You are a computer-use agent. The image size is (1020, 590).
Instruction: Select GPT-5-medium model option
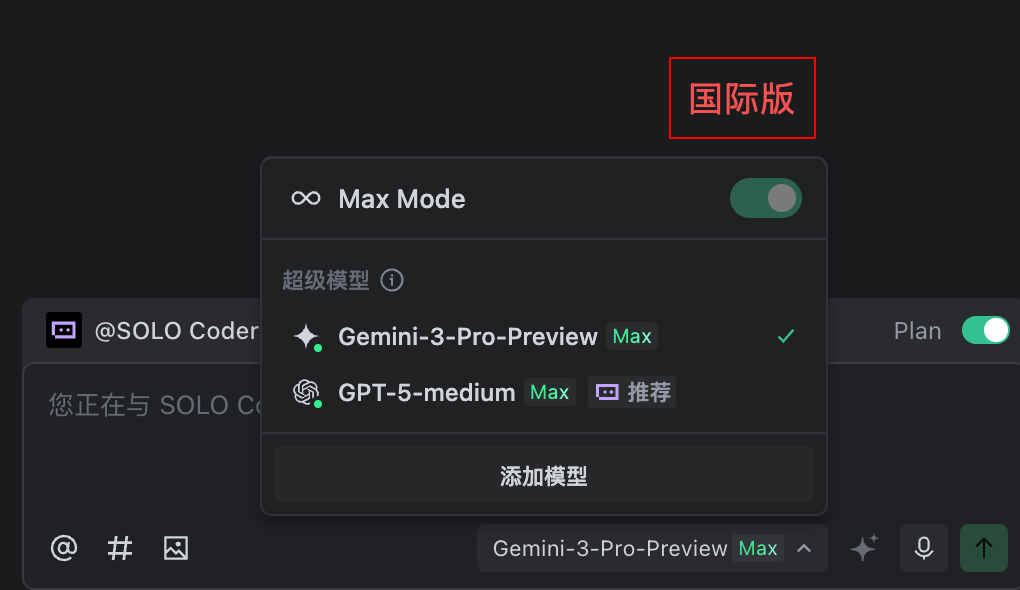click(x=544, y=392)
